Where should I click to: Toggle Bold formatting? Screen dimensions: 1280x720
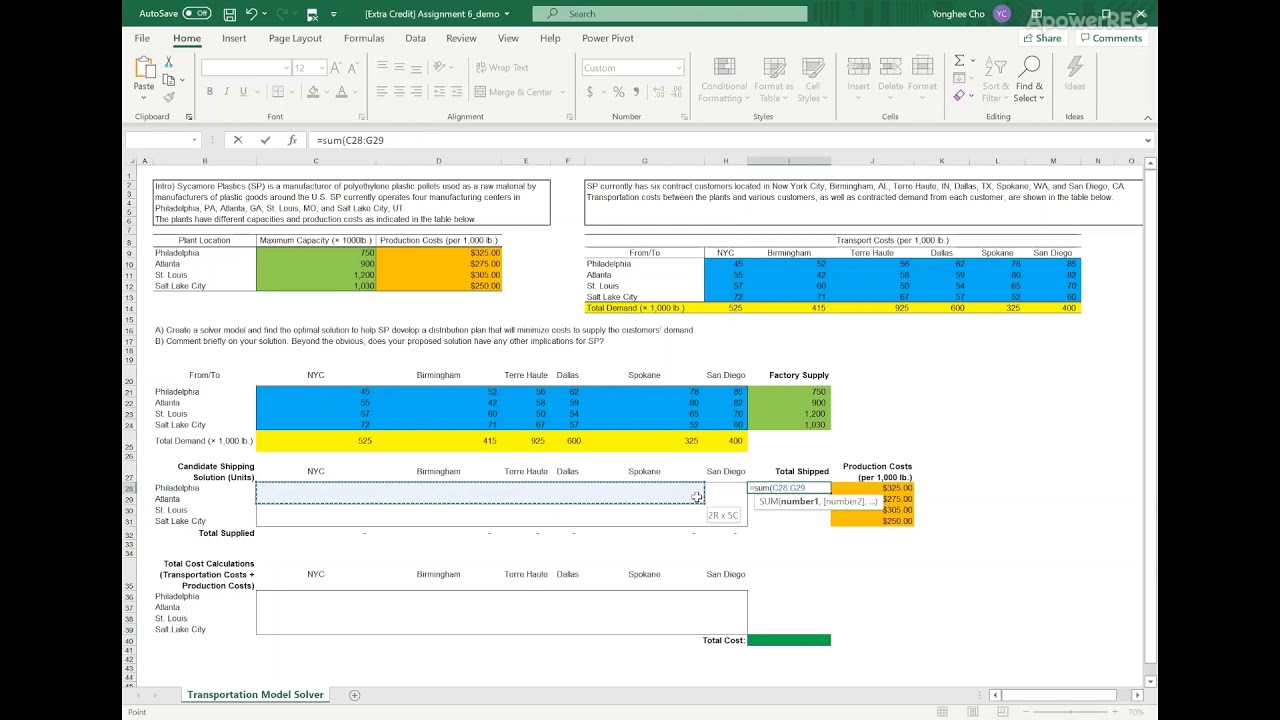point(209,92)
